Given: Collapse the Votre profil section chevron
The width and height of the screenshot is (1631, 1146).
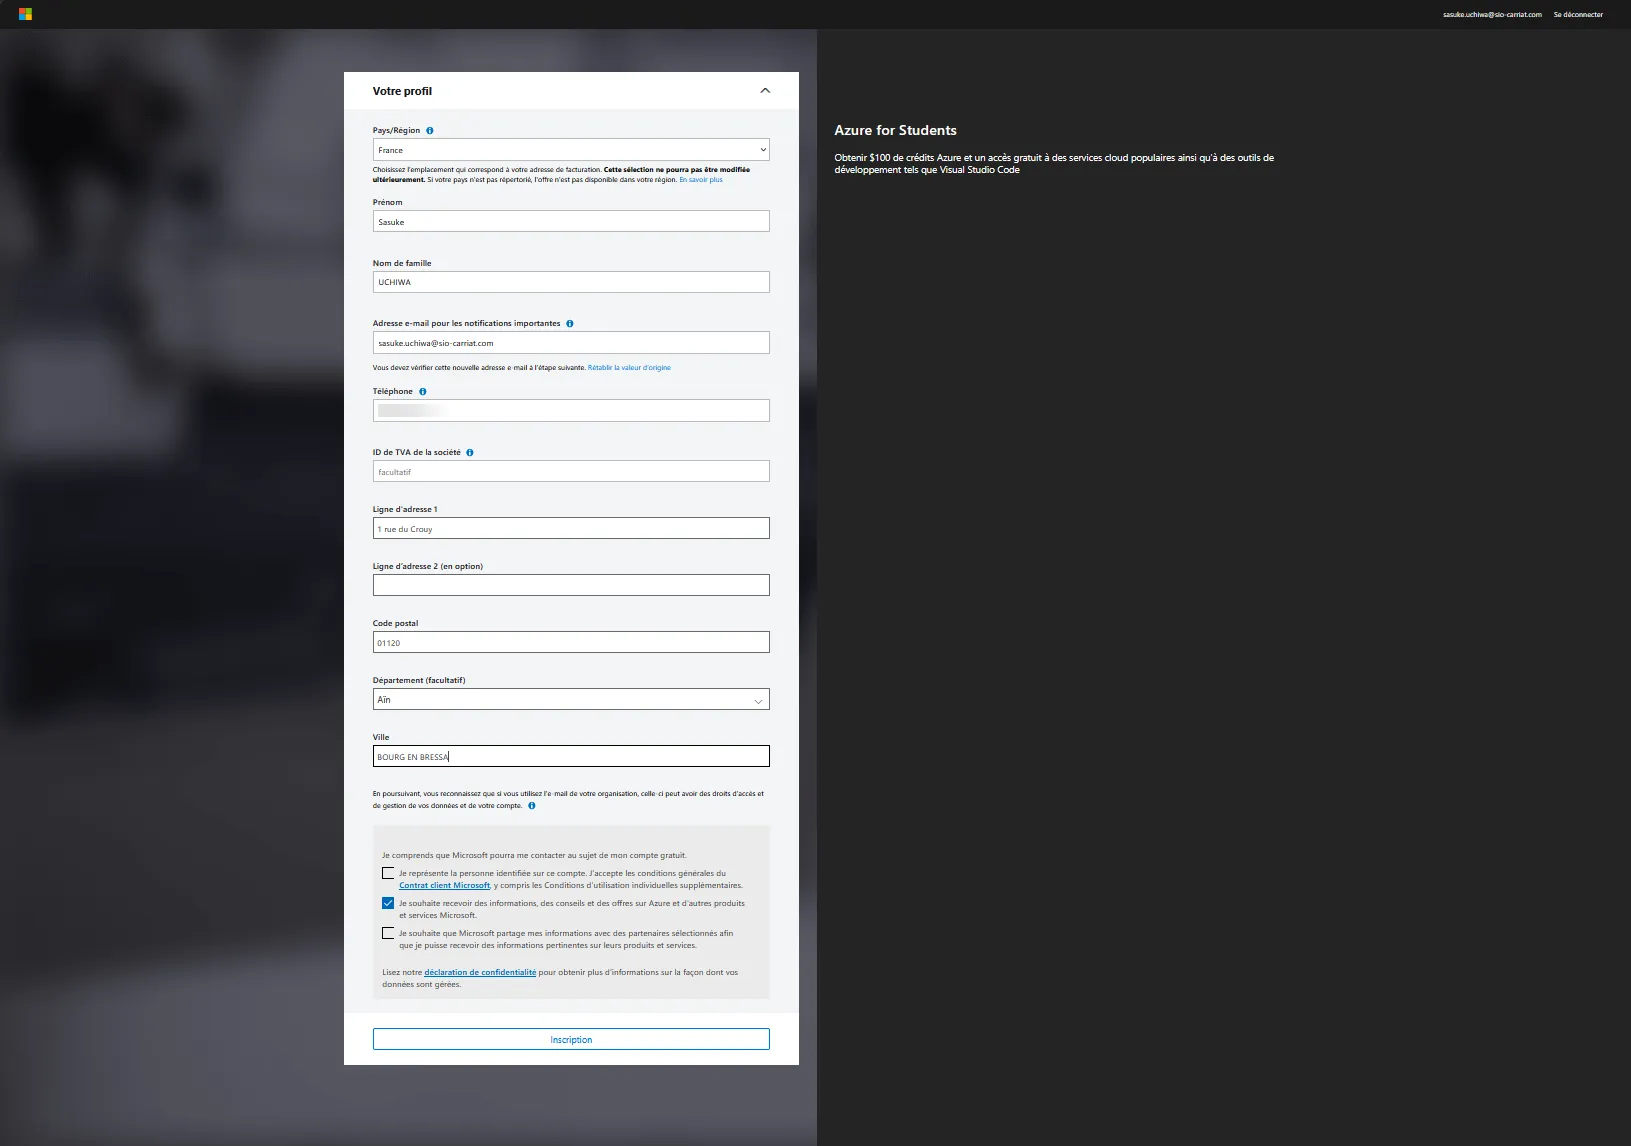Looking at the screenshot, I should point(765,90).
